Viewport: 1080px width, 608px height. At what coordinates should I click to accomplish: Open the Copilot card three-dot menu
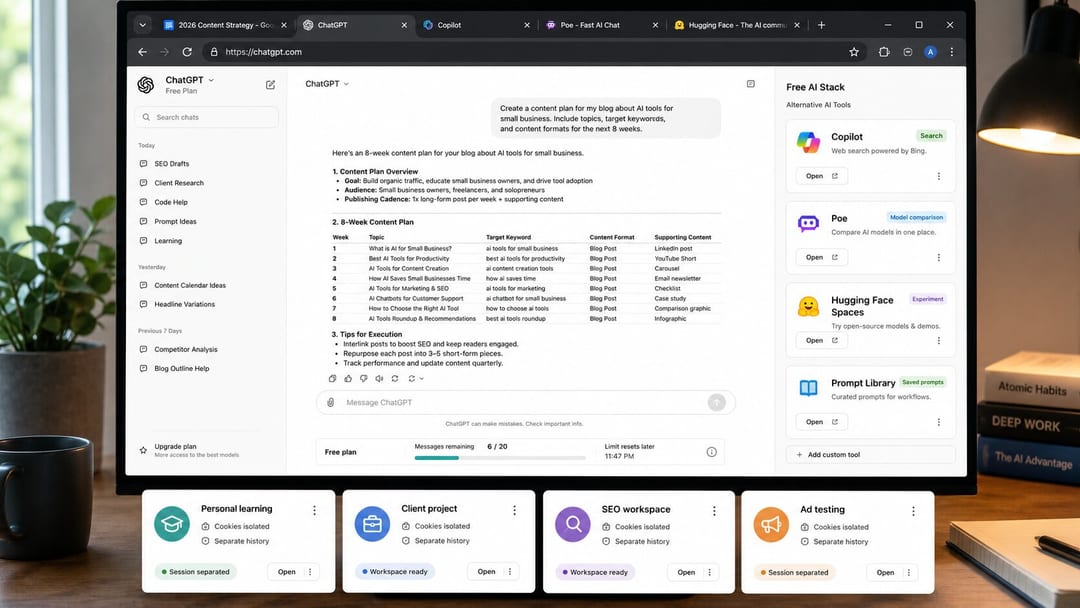click(939, 176)
